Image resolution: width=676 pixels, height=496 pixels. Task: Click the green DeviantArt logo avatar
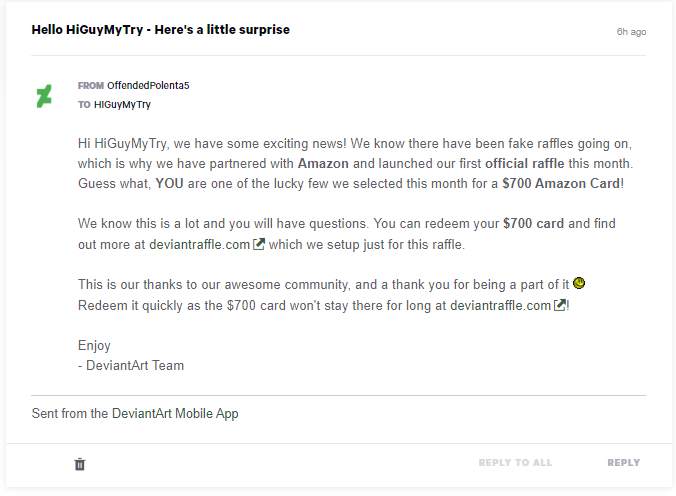44,96
